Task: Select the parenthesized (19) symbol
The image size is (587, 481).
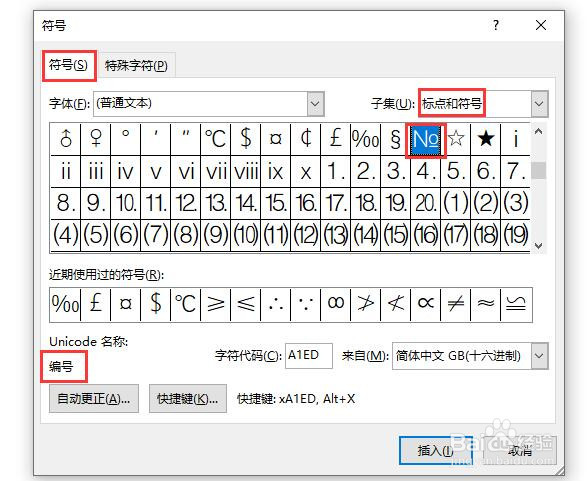Action: (515, 235)
